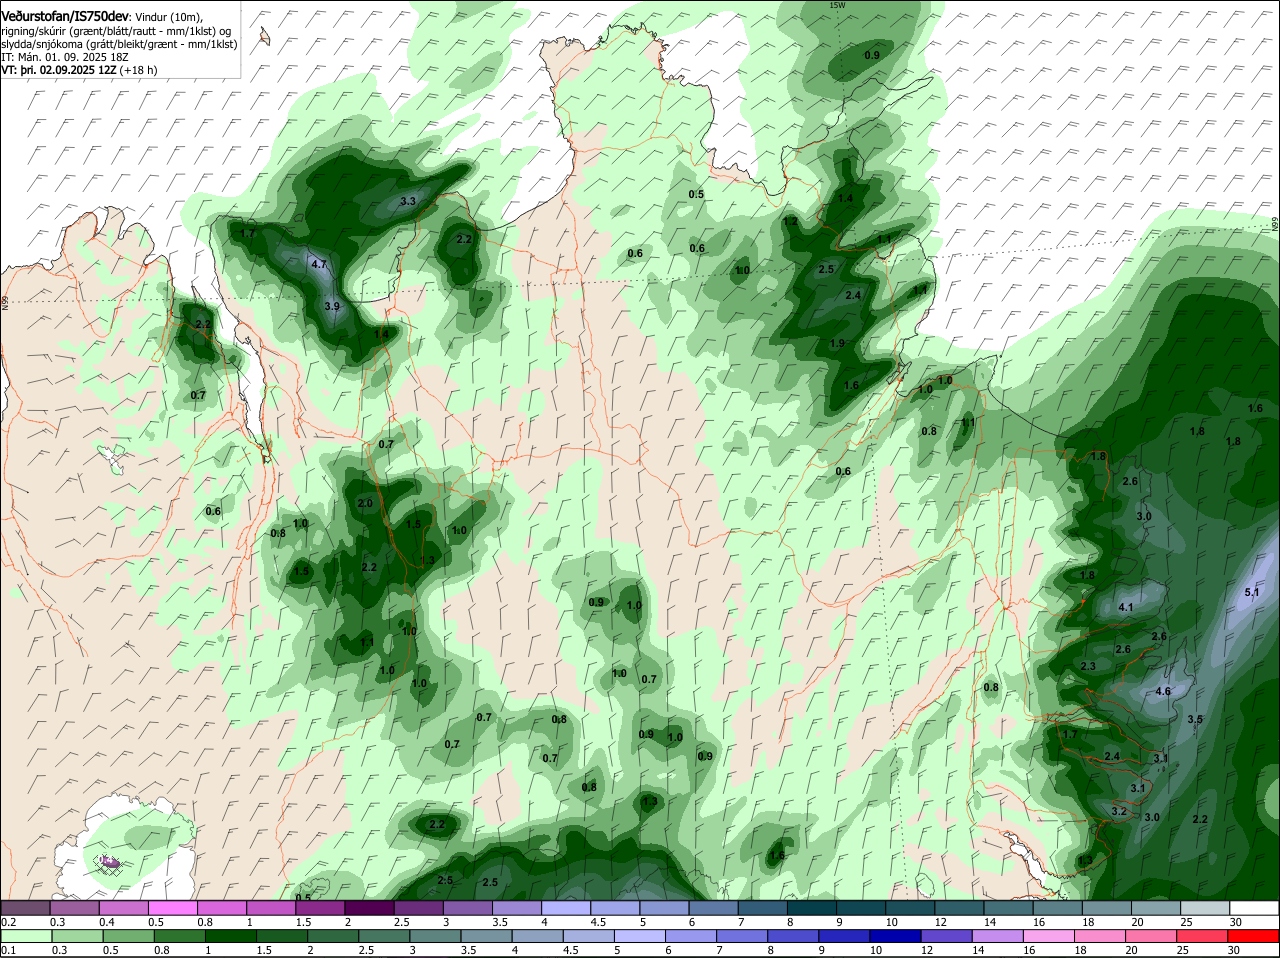Click the 4.6 precipitation value on the map
The height and width of the screenshot is (958, 1280).
tap(1163, 691)
